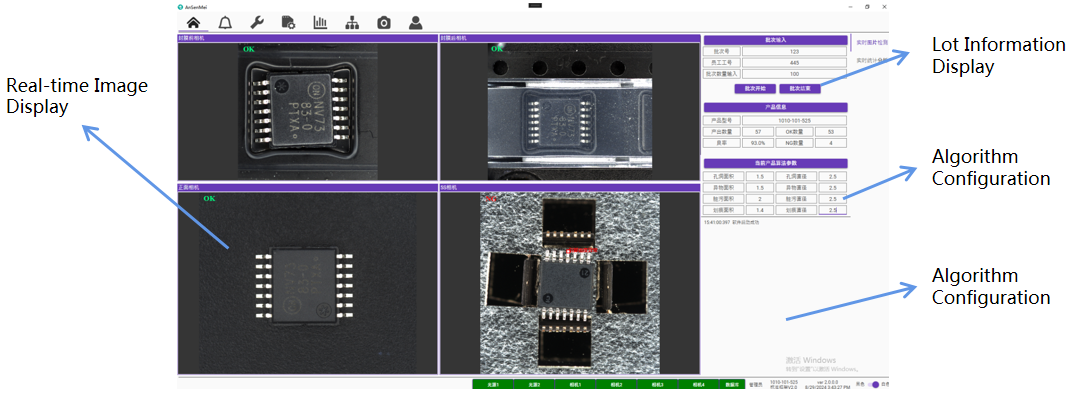Open the home page icon

point(193,23)
